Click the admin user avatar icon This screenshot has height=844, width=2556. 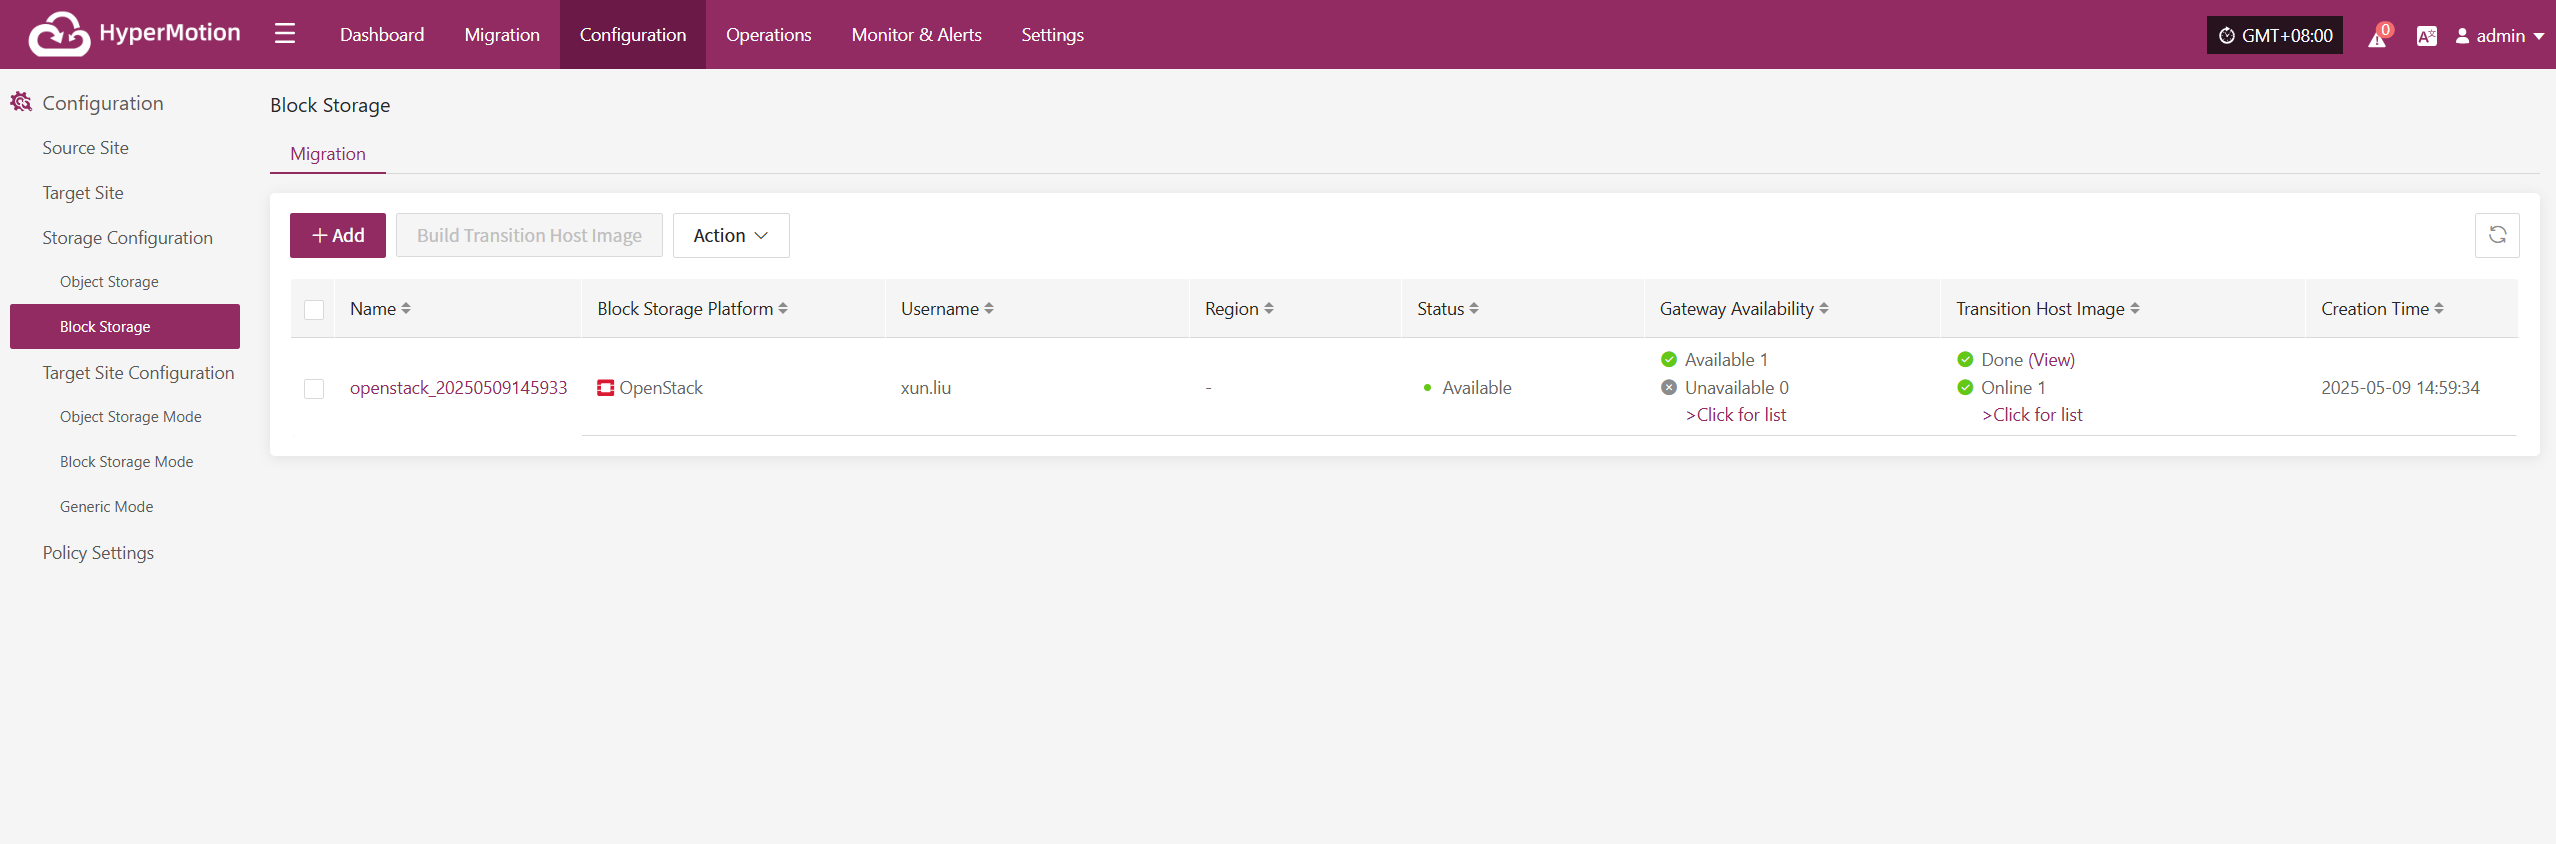(x=2462, y=36)
